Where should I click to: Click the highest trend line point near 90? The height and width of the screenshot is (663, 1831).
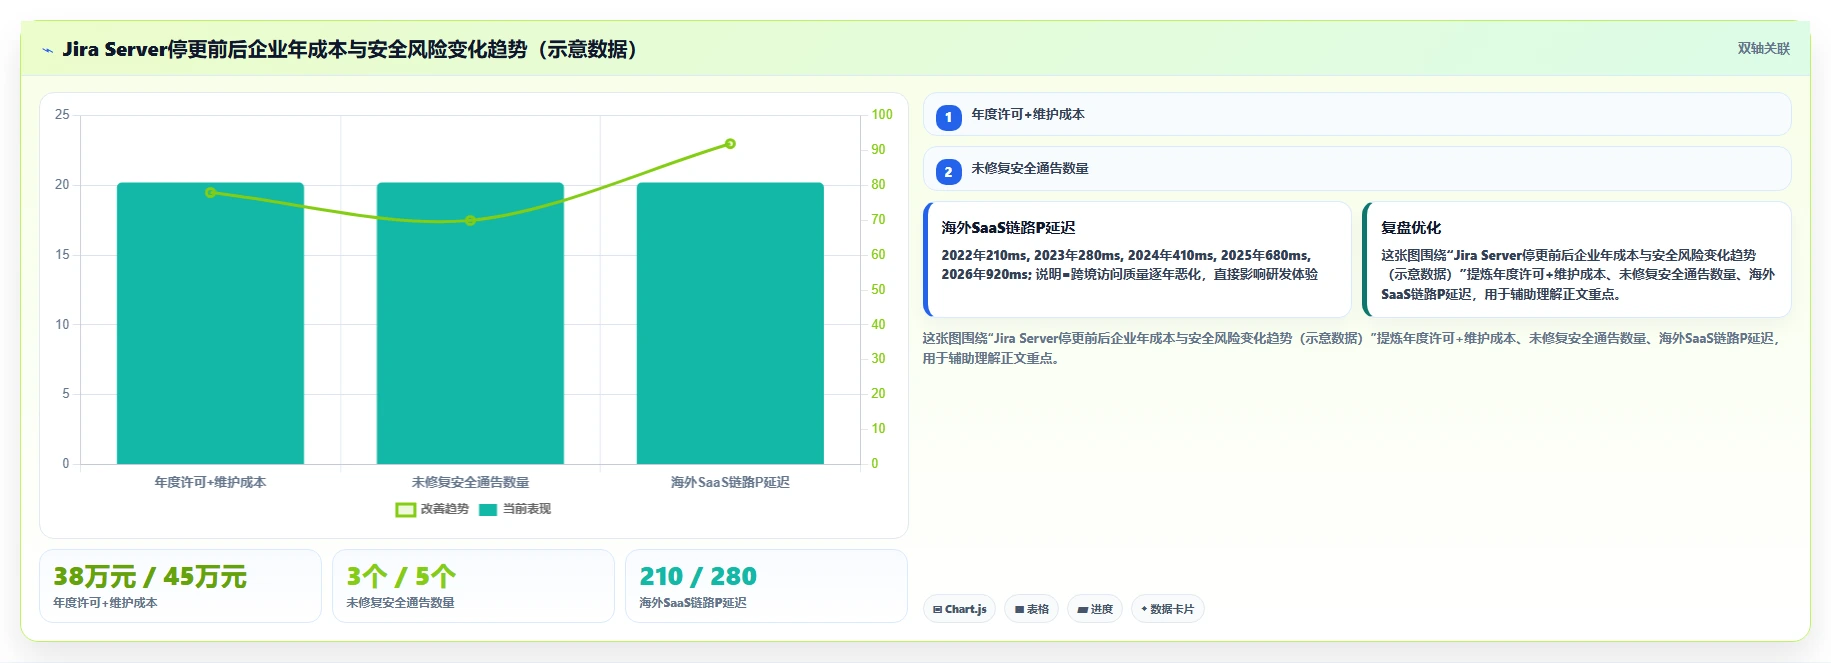[730, 144]
